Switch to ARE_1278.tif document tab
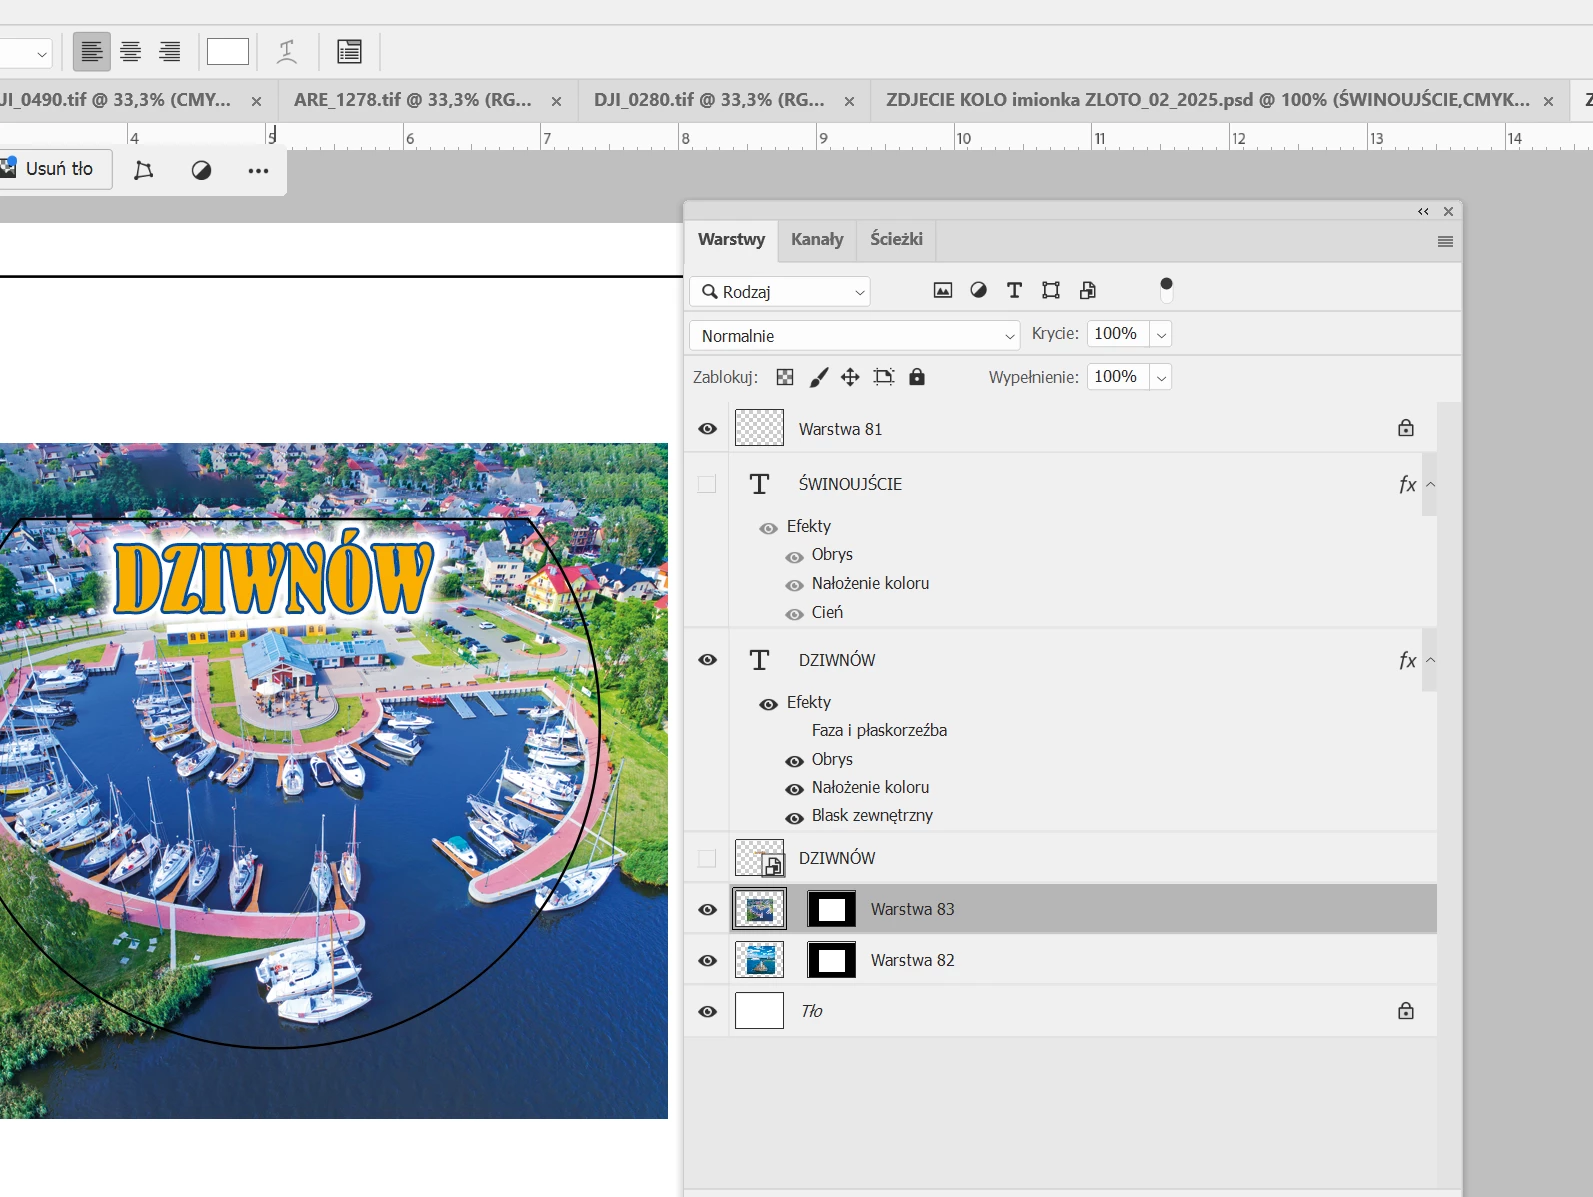The height and width of the screenshot is (1197, 1593). 412,100
